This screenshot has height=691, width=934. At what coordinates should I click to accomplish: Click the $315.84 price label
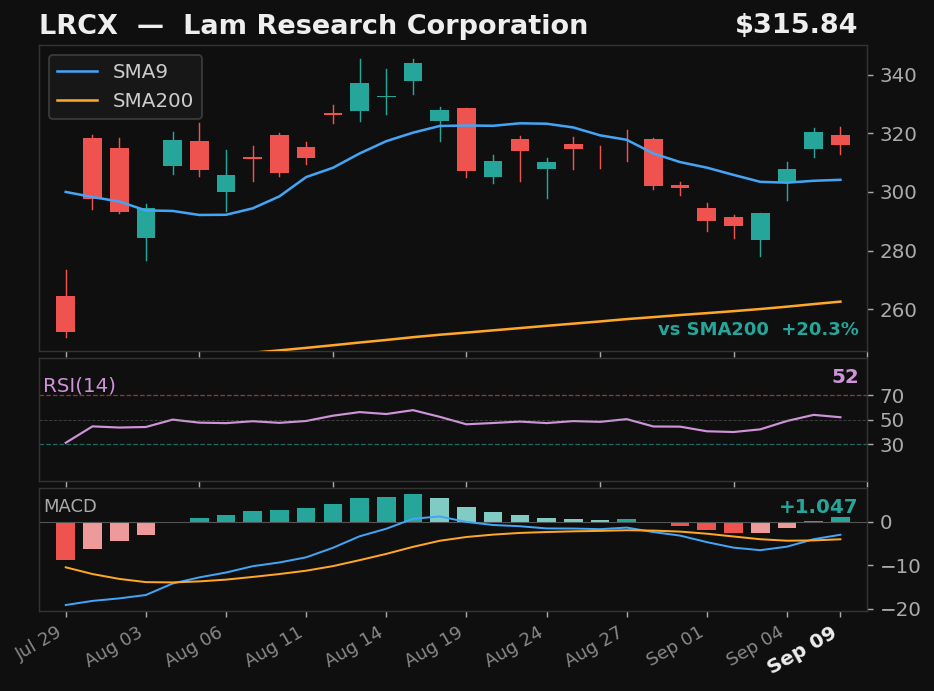pos(796,24)
